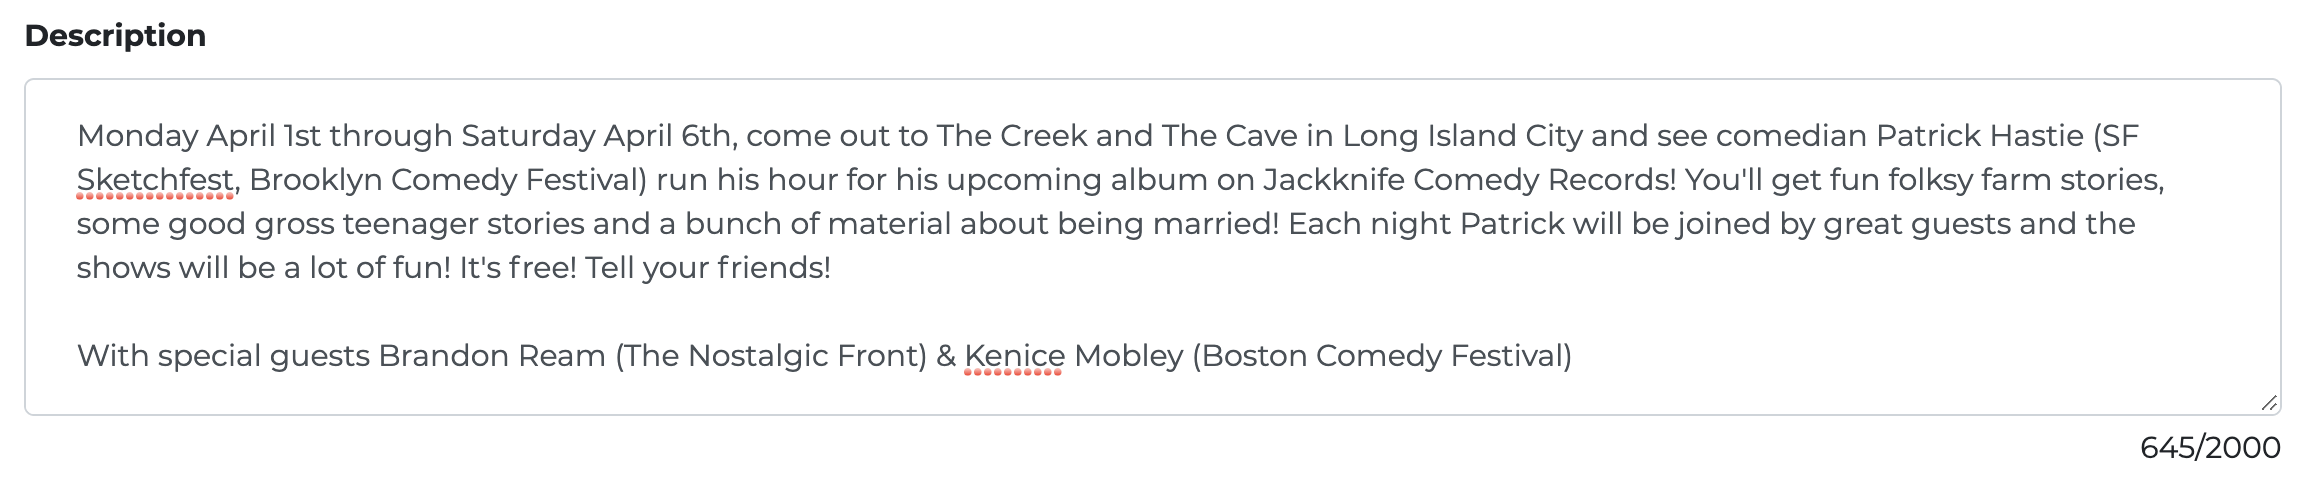
Task: Click the phrase 'Tell your friends!'
Action: point(708,268)
